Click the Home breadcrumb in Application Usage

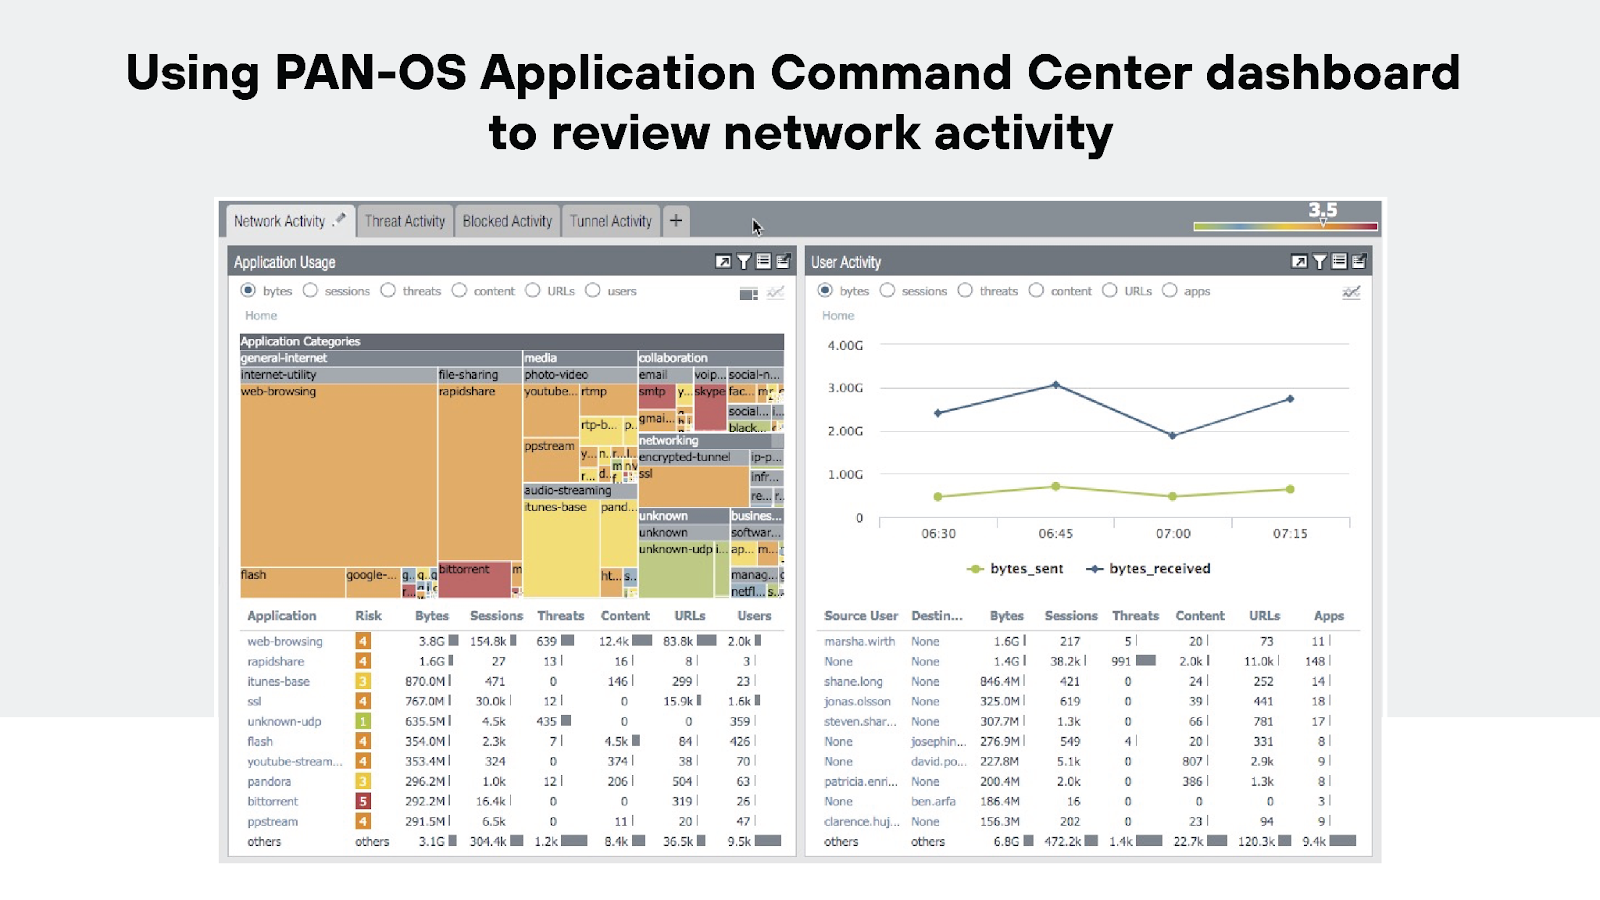click(260, 315)
